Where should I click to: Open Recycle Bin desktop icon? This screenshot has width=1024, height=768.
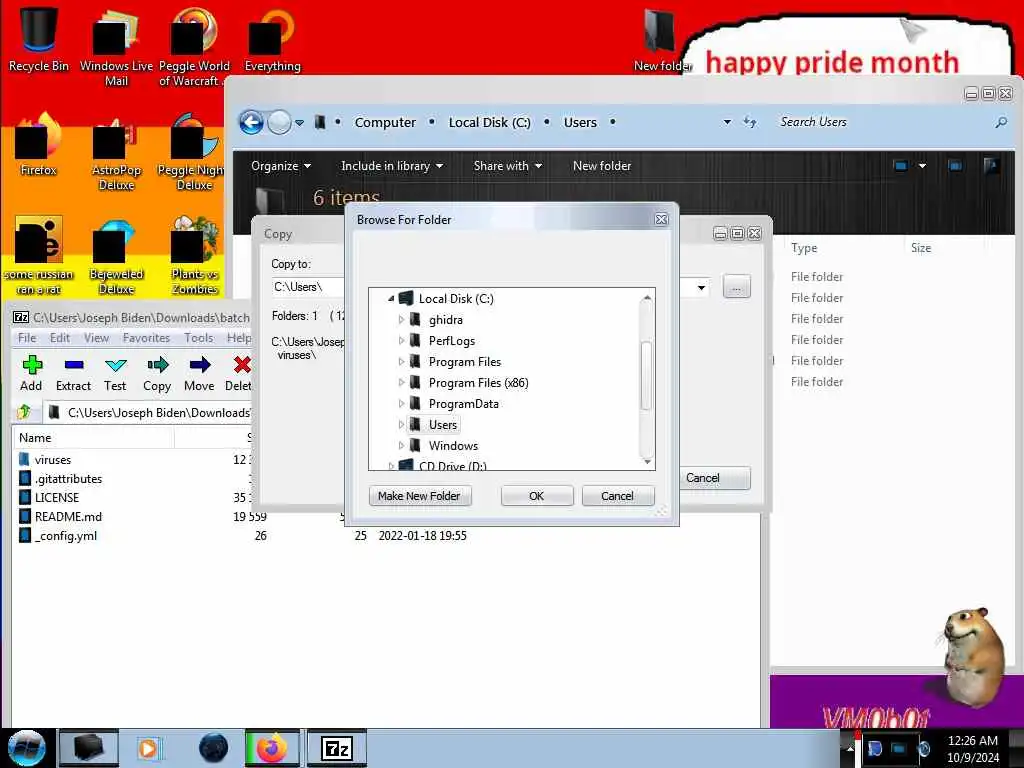click(38, 39)
